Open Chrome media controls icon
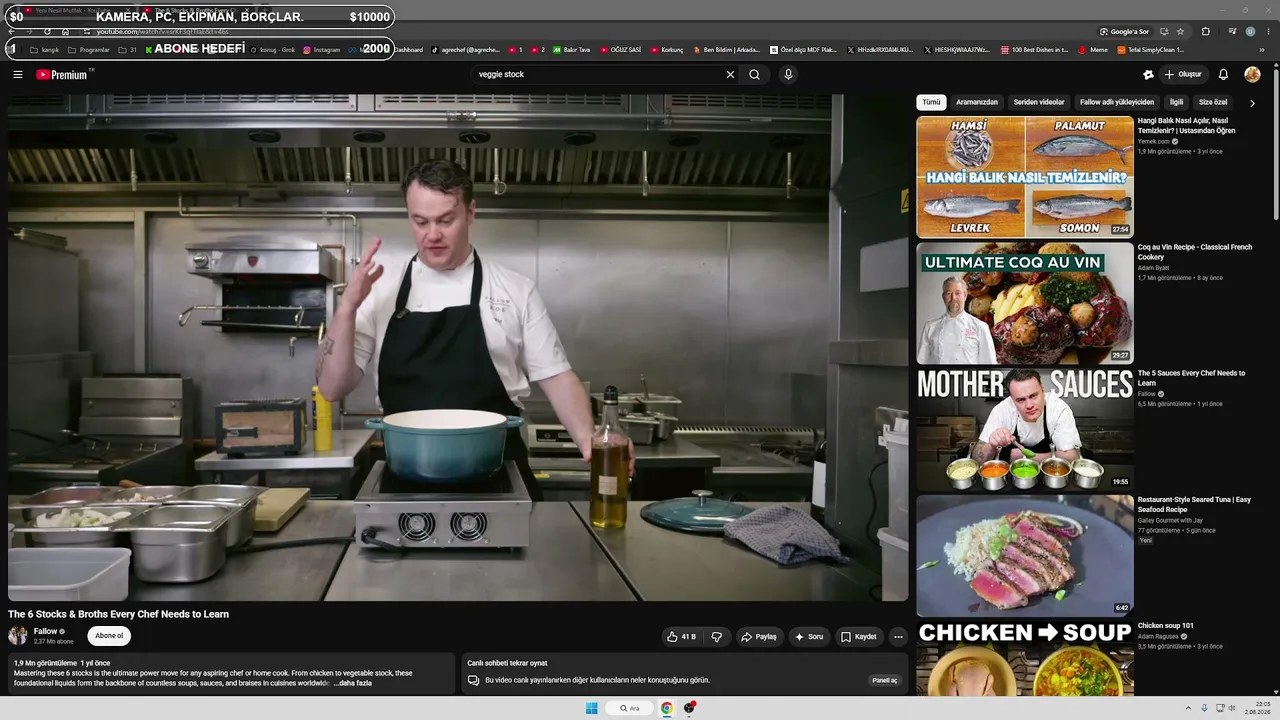Screen dimensions: 1280x720 (1232, 31)
